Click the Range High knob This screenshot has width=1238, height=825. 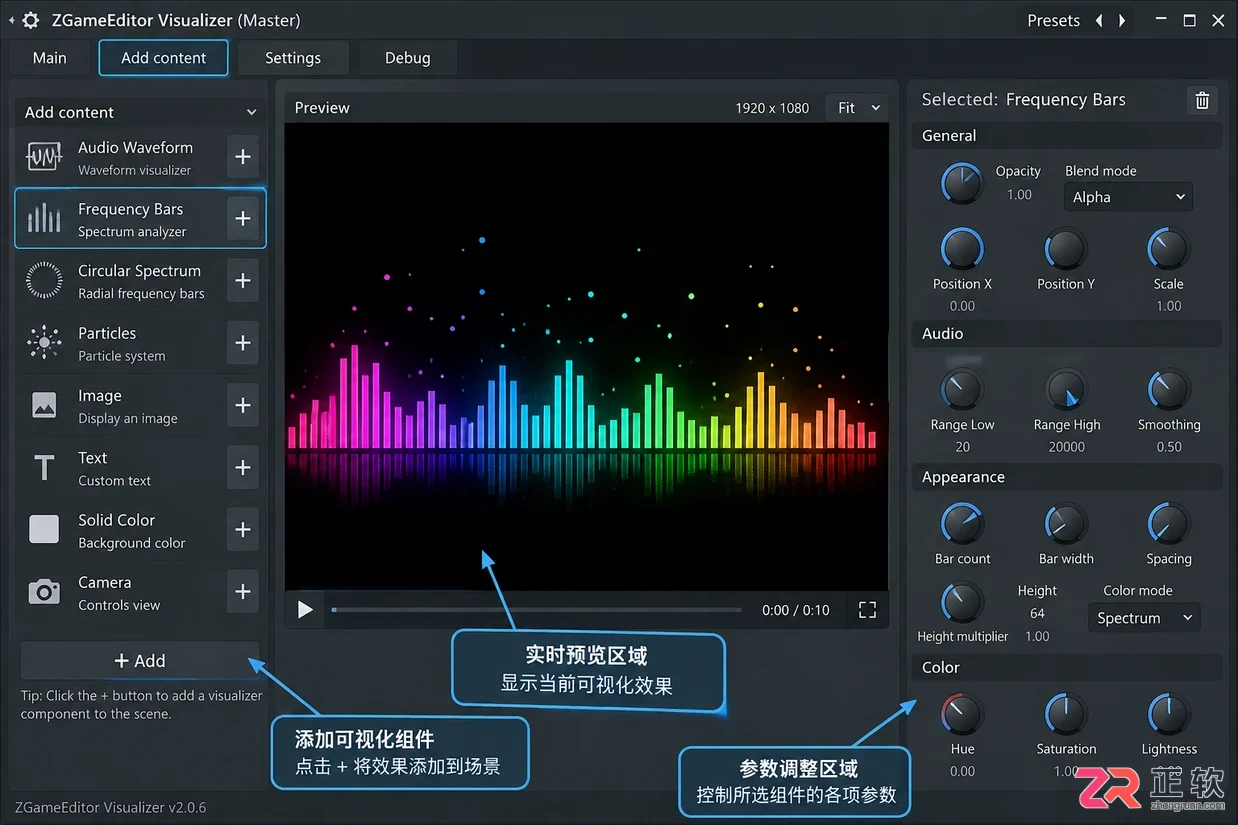click(1066, 390)
